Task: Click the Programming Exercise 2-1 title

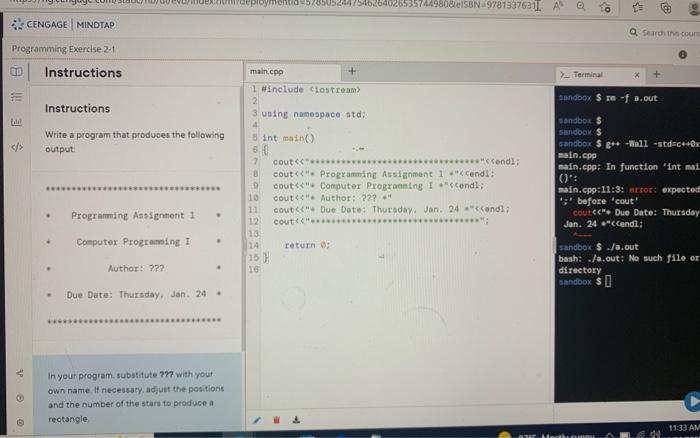Action: [63, 49]
